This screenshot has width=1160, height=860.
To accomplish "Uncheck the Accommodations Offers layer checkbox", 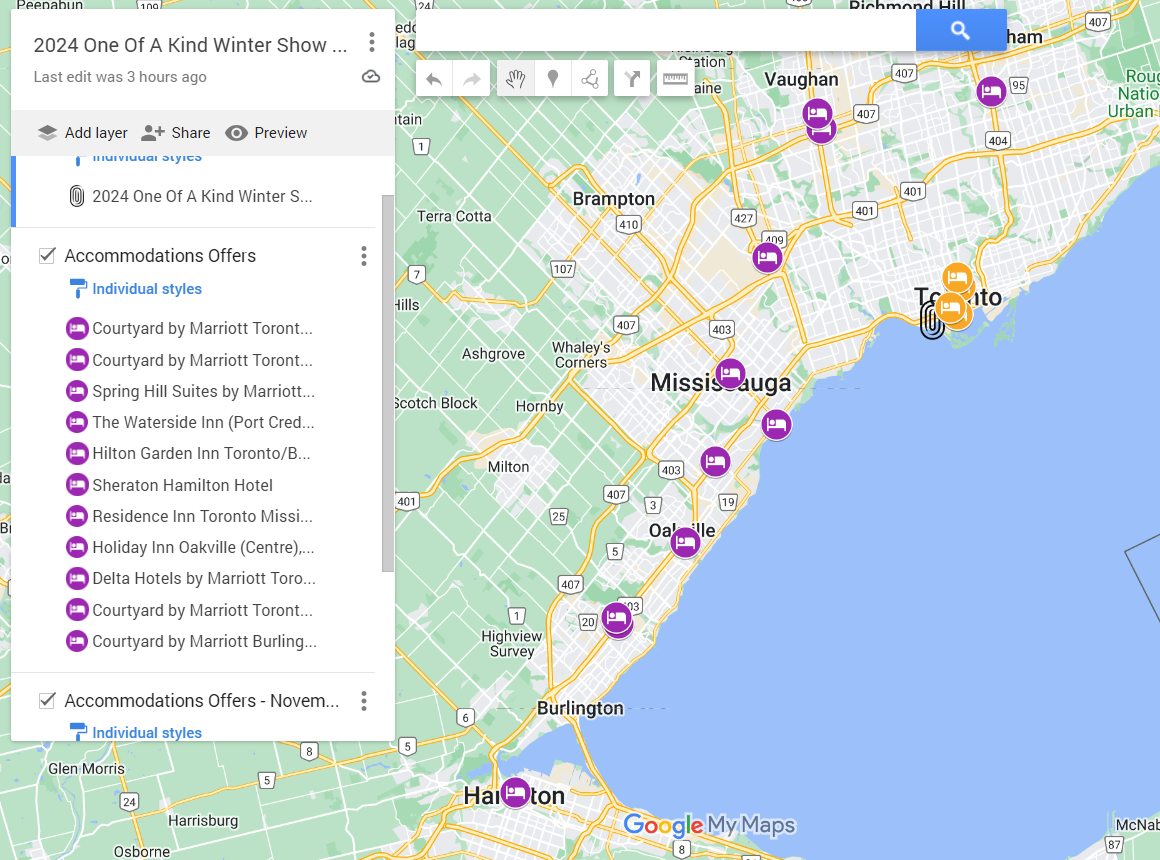I will tap(47, 256).
